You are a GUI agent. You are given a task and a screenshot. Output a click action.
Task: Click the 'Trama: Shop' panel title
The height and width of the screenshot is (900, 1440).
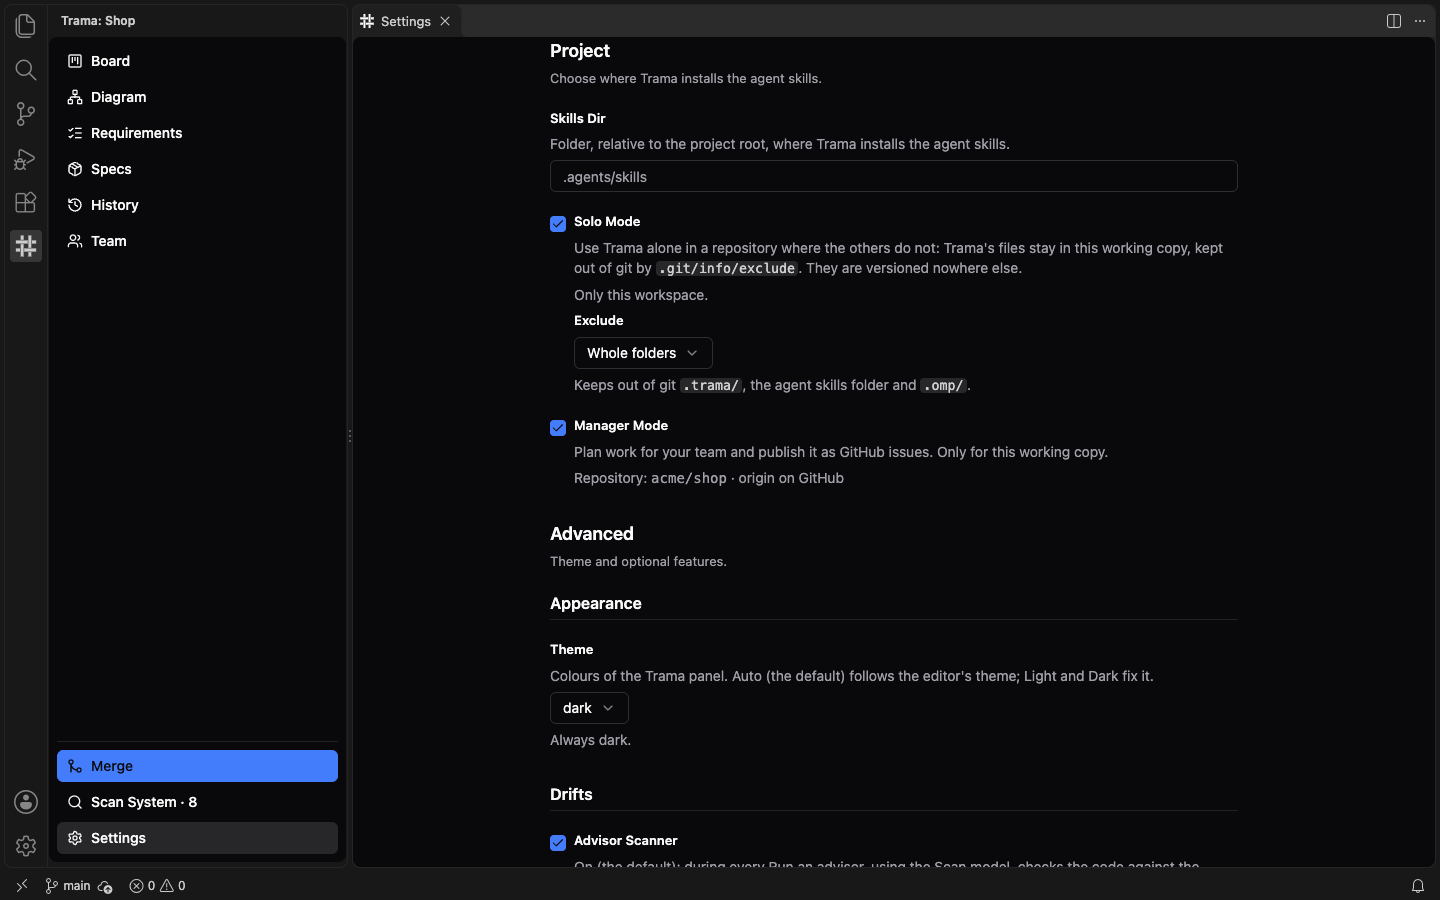[x=98, y=21]
